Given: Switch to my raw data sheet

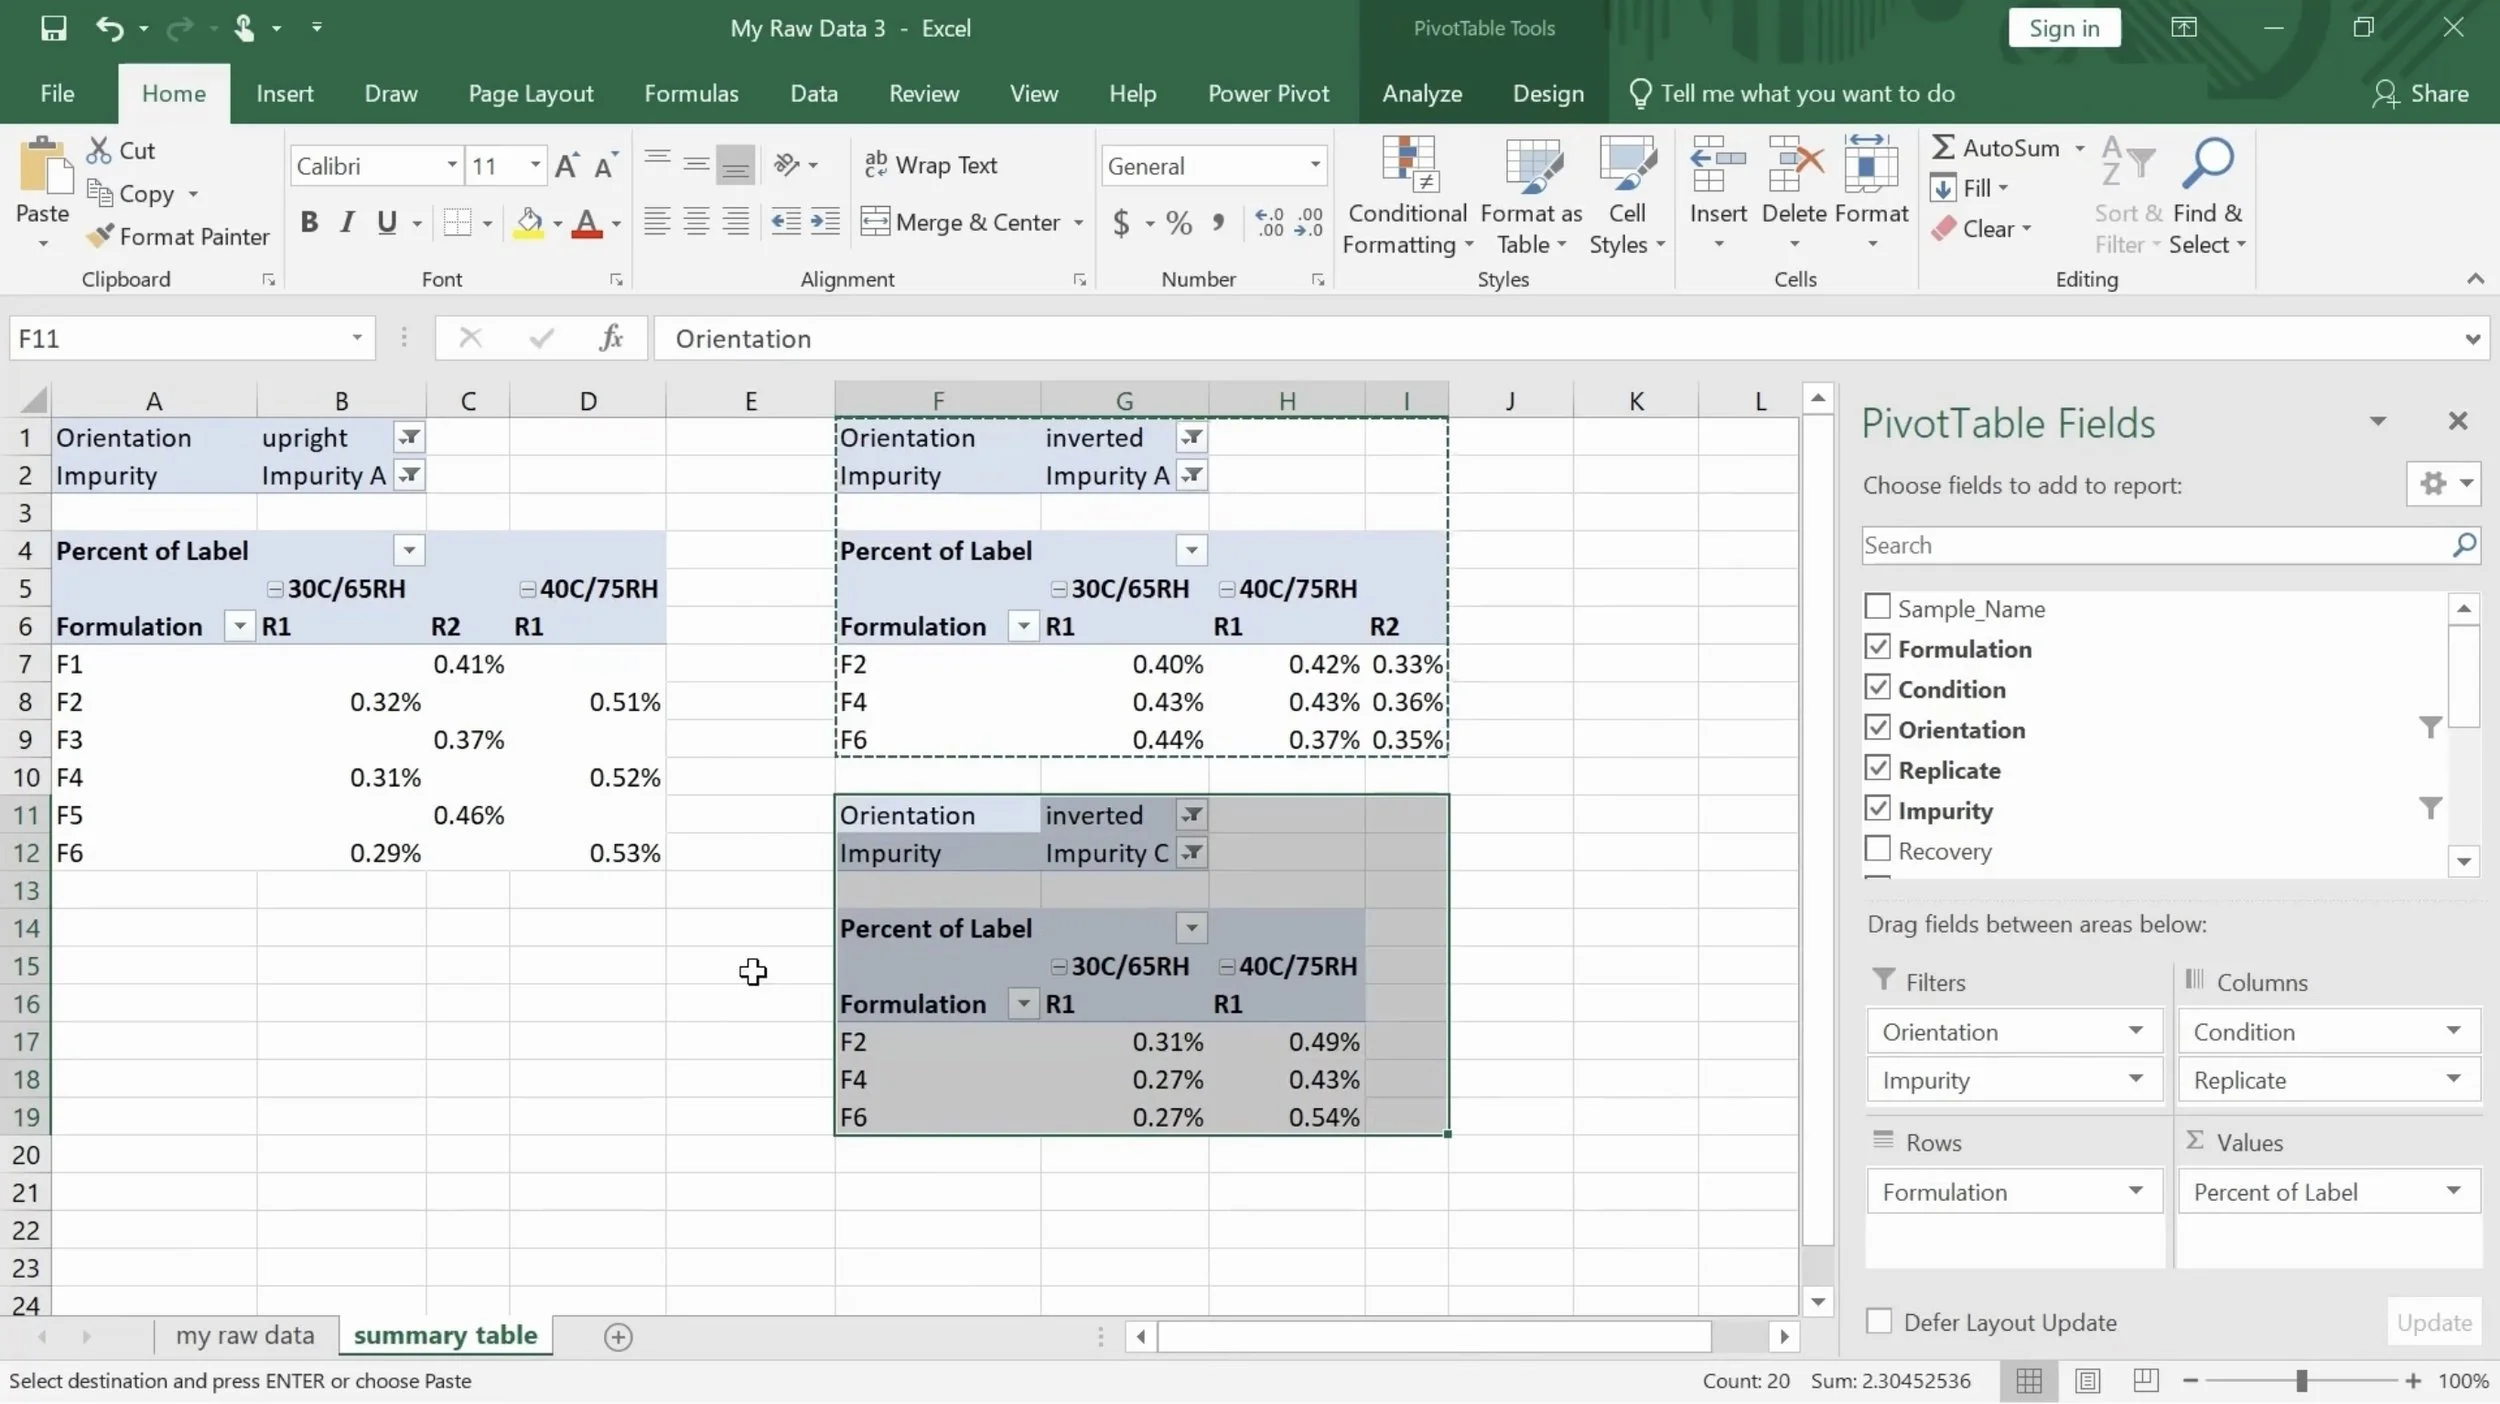Looking at the screenshot, I should pos(245,1336).
